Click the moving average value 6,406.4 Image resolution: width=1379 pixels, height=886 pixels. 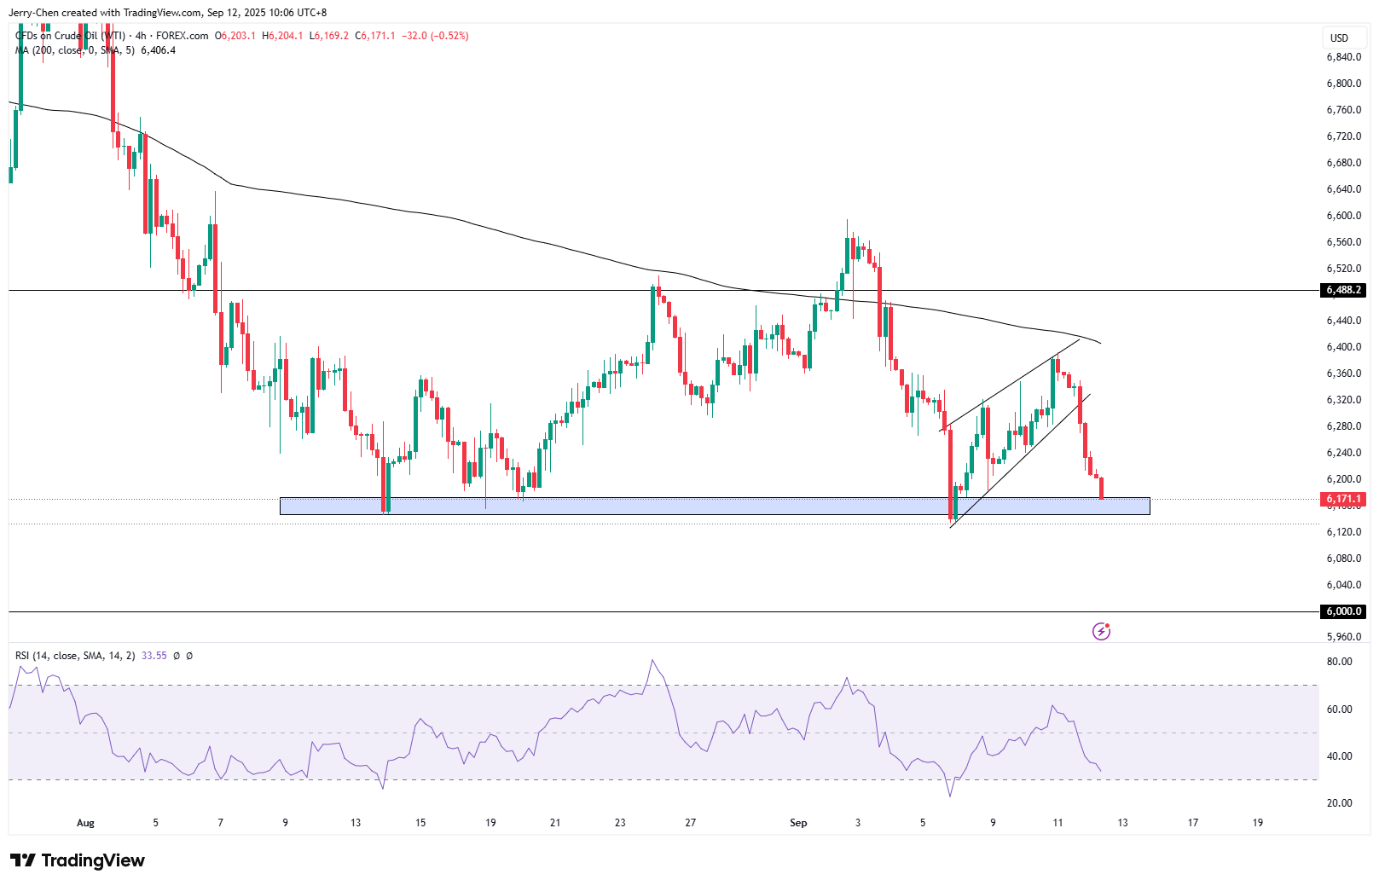[160, 50]
